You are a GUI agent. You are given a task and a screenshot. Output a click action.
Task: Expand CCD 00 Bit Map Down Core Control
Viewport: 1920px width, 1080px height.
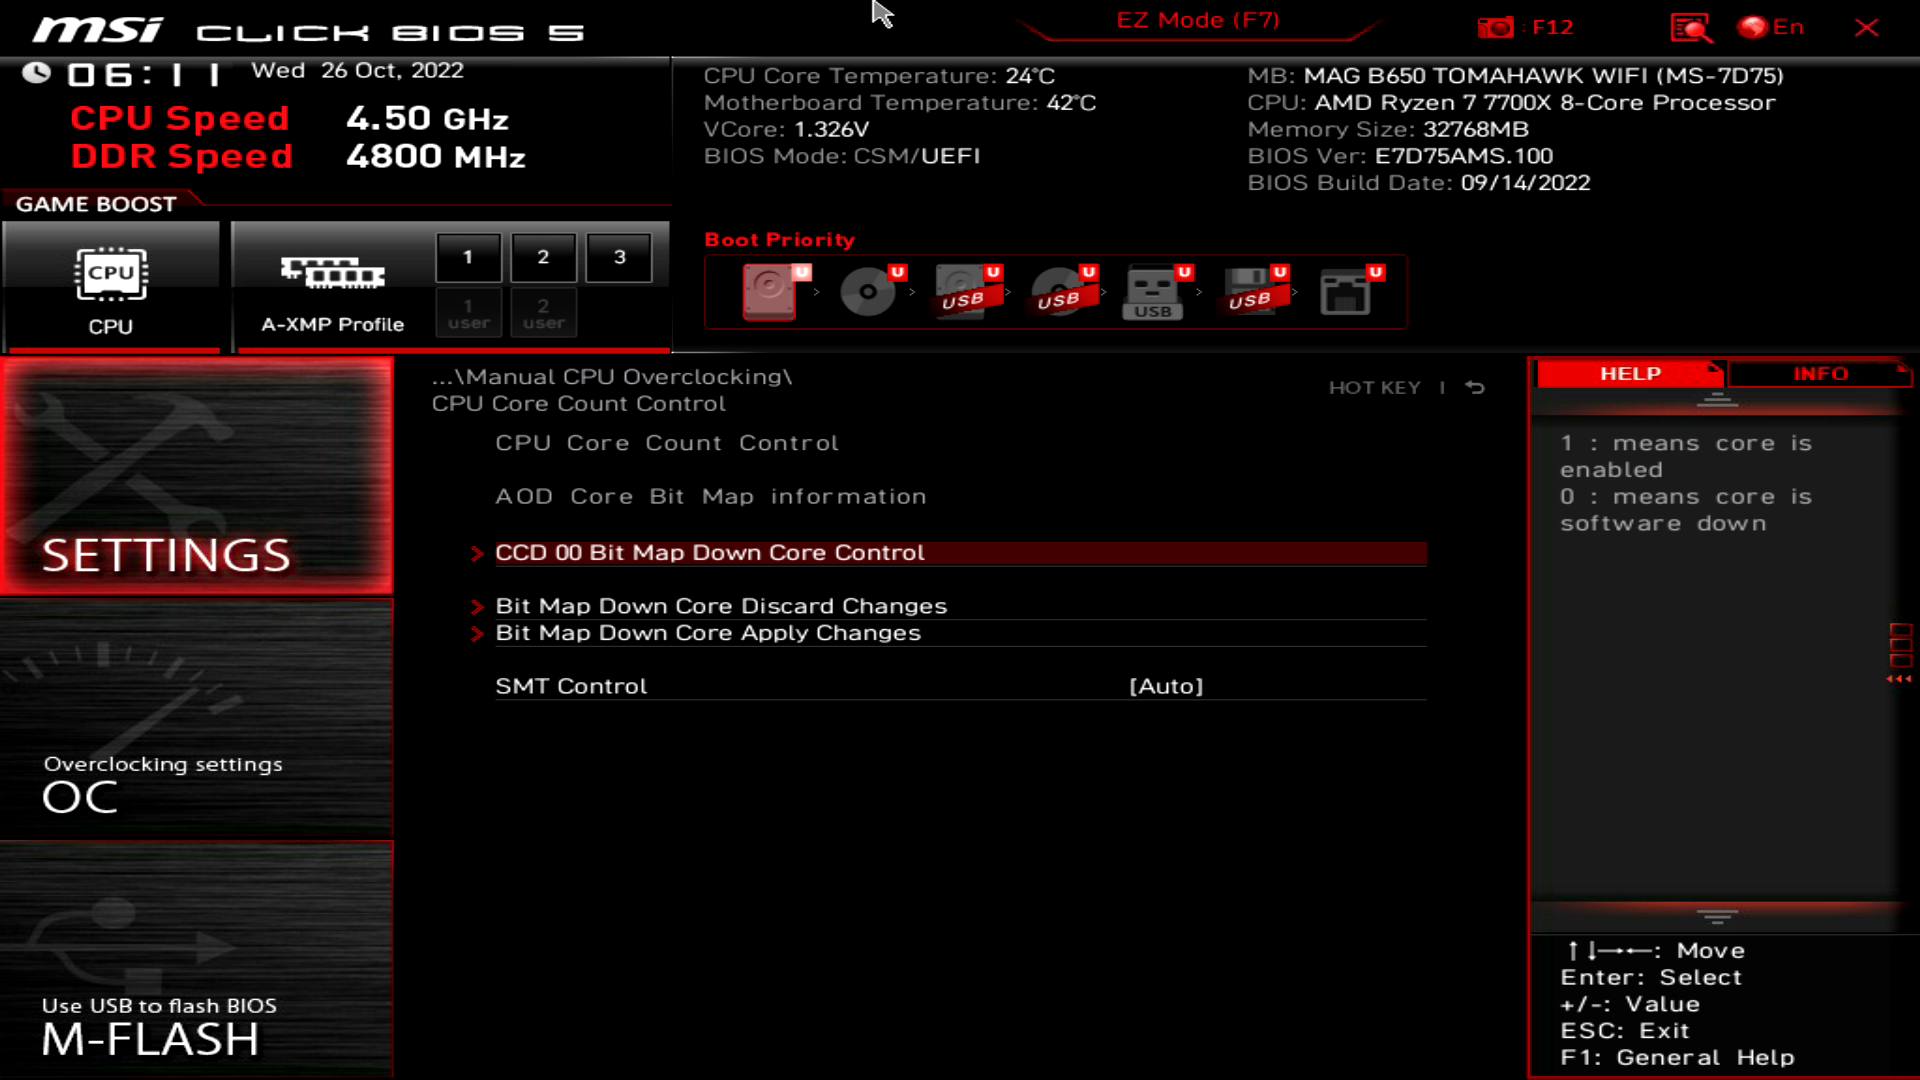coord(709,551)
